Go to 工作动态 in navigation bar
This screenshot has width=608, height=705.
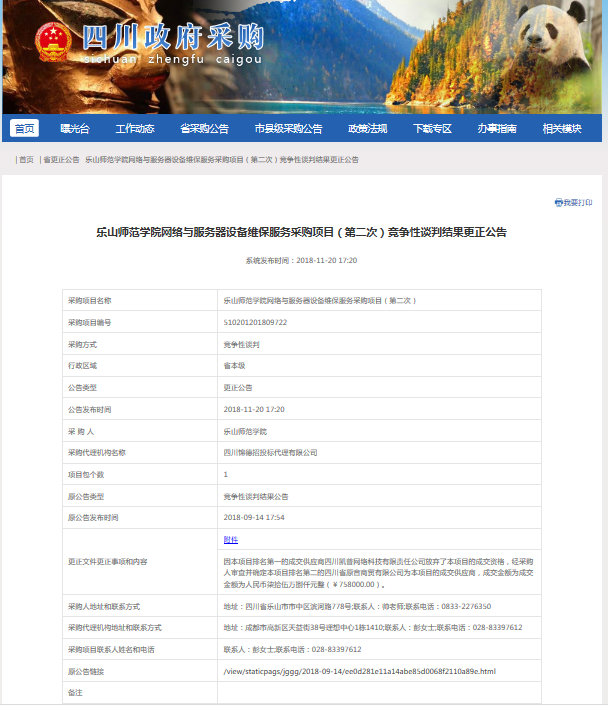134,128
